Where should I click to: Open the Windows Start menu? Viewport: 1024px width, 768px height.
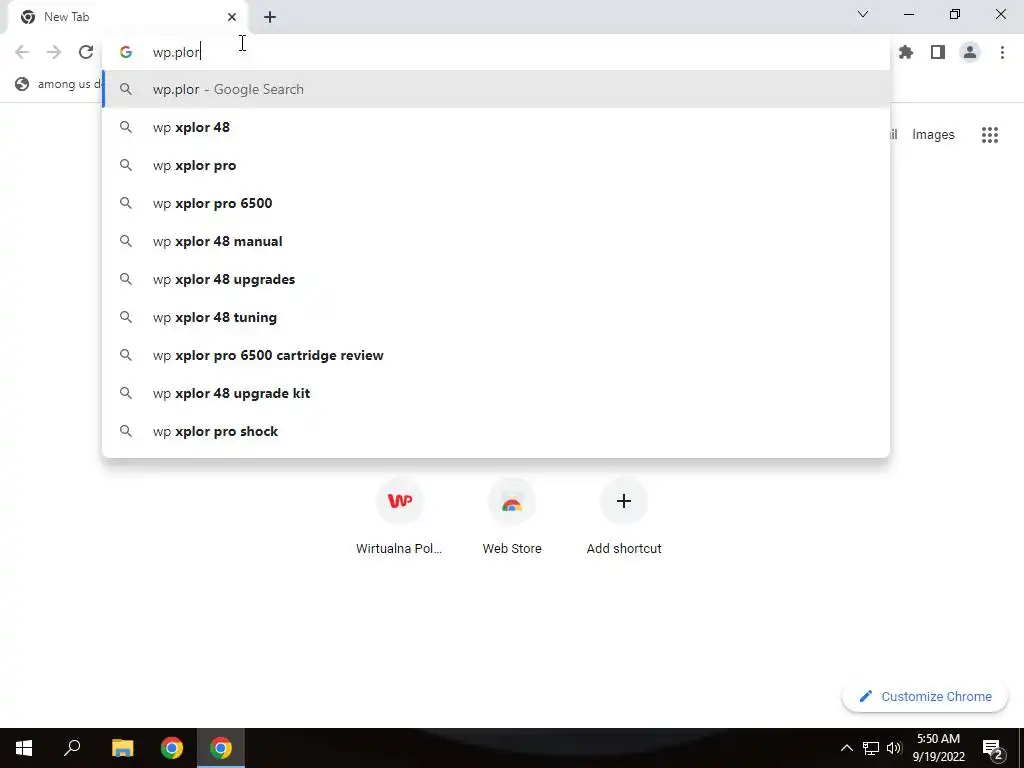24,748
